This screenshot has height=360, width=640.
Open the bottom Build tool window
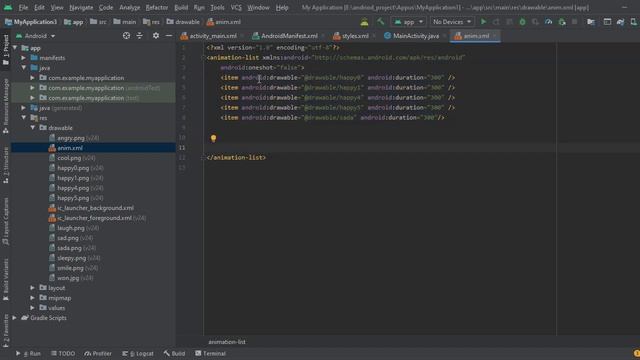coord(174,353)
